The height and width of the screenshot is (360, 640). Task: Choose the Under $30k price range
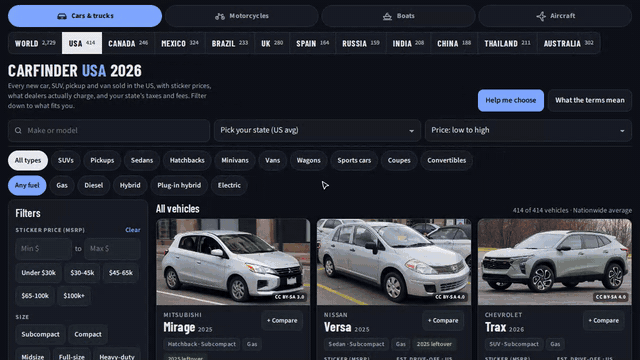click(x=38, y=273)
